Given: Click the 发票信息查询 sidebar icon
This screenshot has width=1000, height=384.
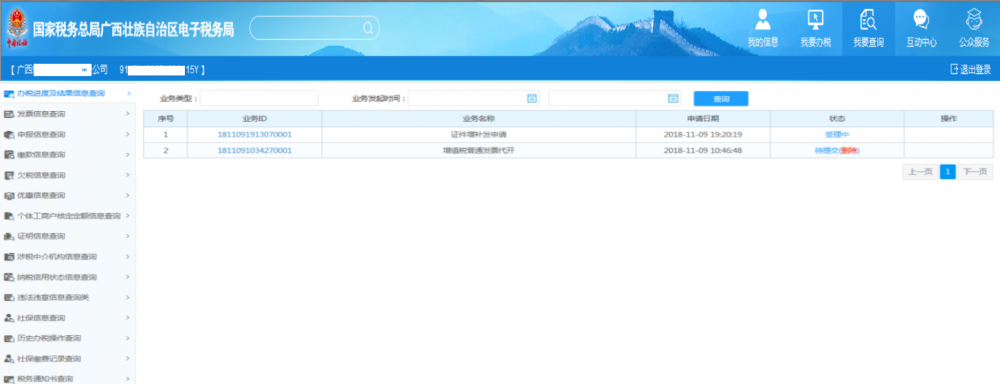Looking at the screenshot, I should [9, 114].
